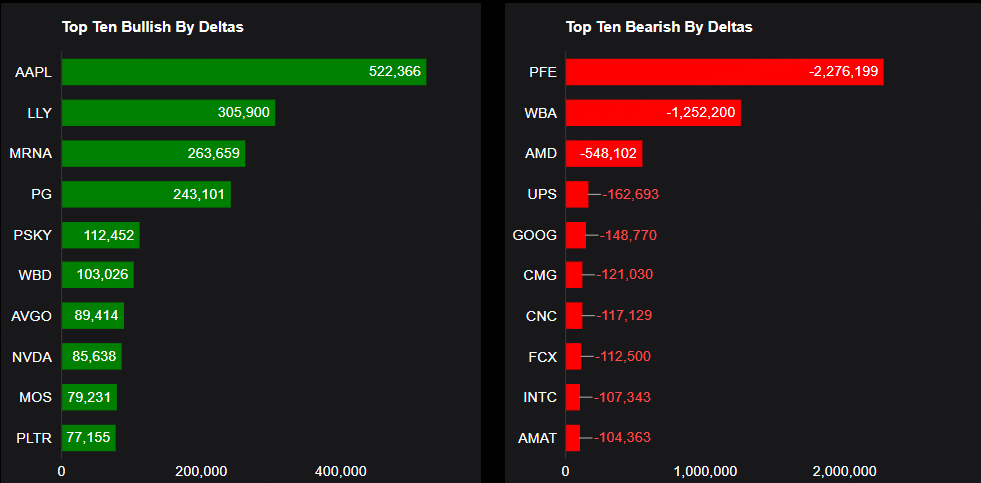Click the Top Ten Bearish By Deltas title
This screenshot has height=483, width=981.
(659, 27)
